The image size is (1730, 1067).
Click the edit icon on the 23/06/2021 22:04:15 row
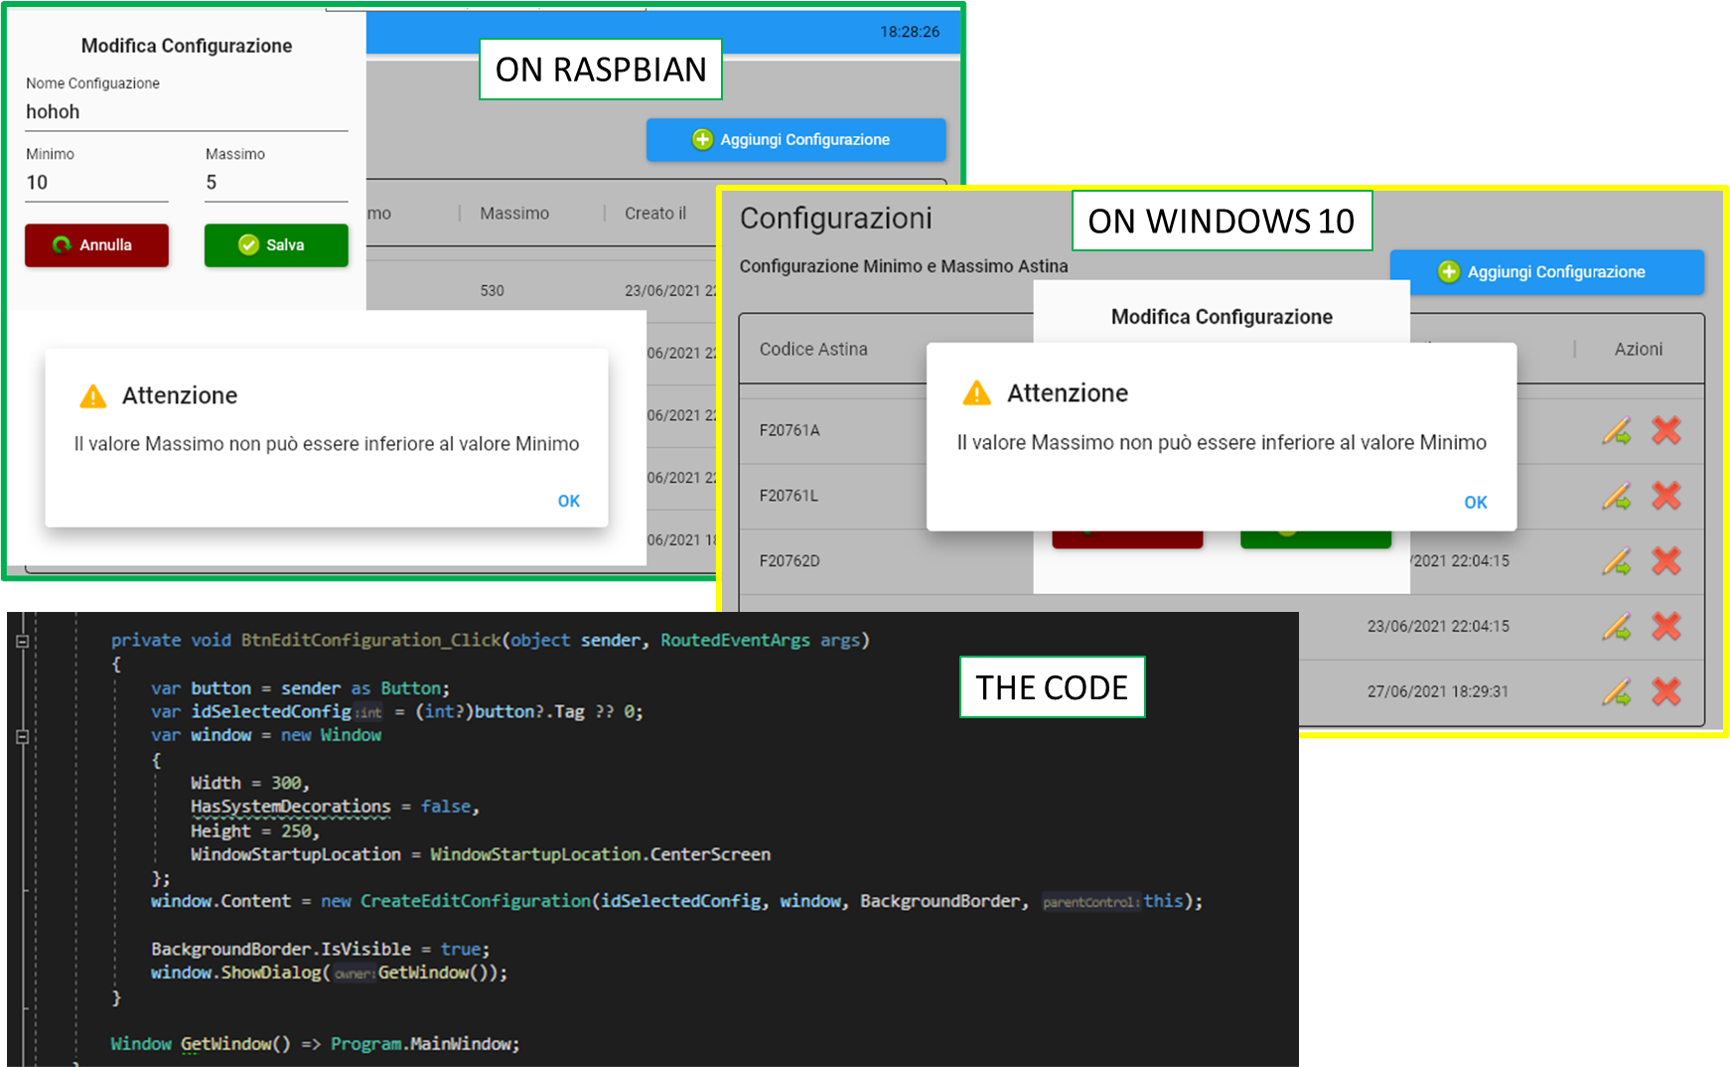1617,627
